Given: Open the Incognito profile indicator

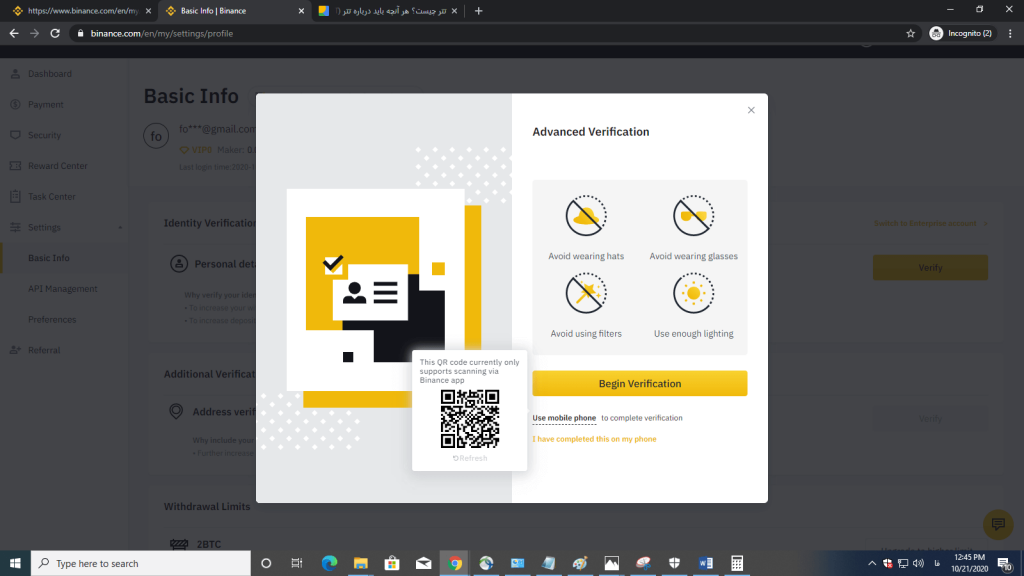Looking at the screenshot, I should click(961, 33).
